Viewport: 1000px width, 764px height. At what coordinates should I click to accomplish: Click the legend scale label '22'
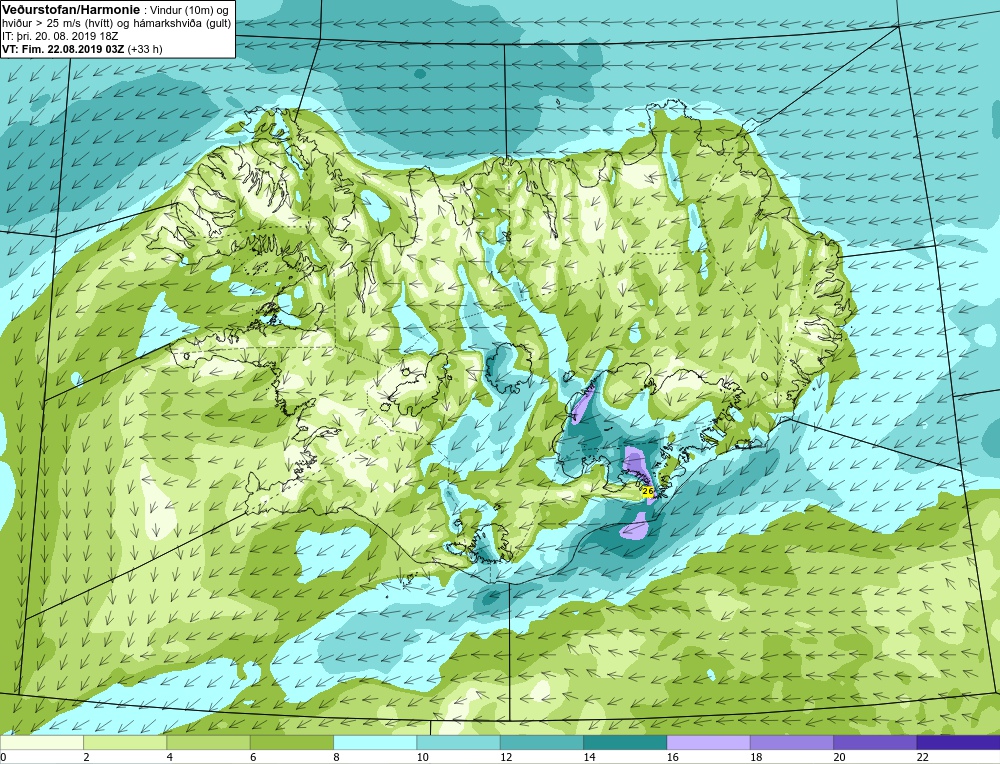(923, 757)
